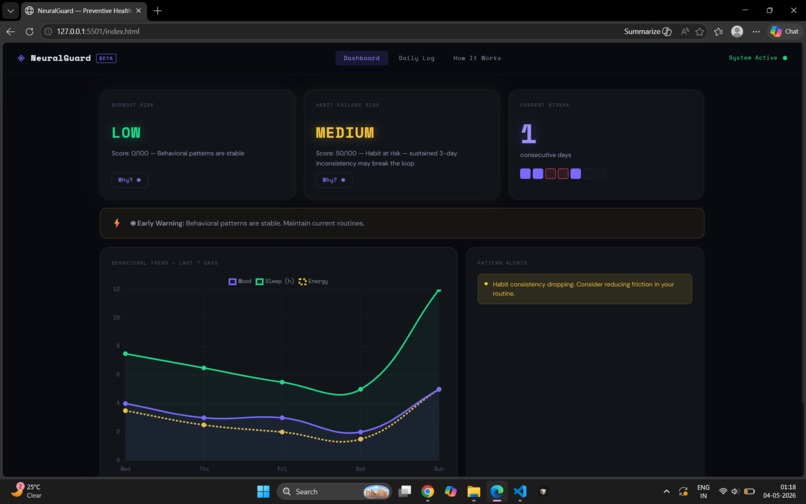The width and height of the screenshot is (806, 504).
Task: Reload the page with the refresh icon
Action: tap(29, 31)
